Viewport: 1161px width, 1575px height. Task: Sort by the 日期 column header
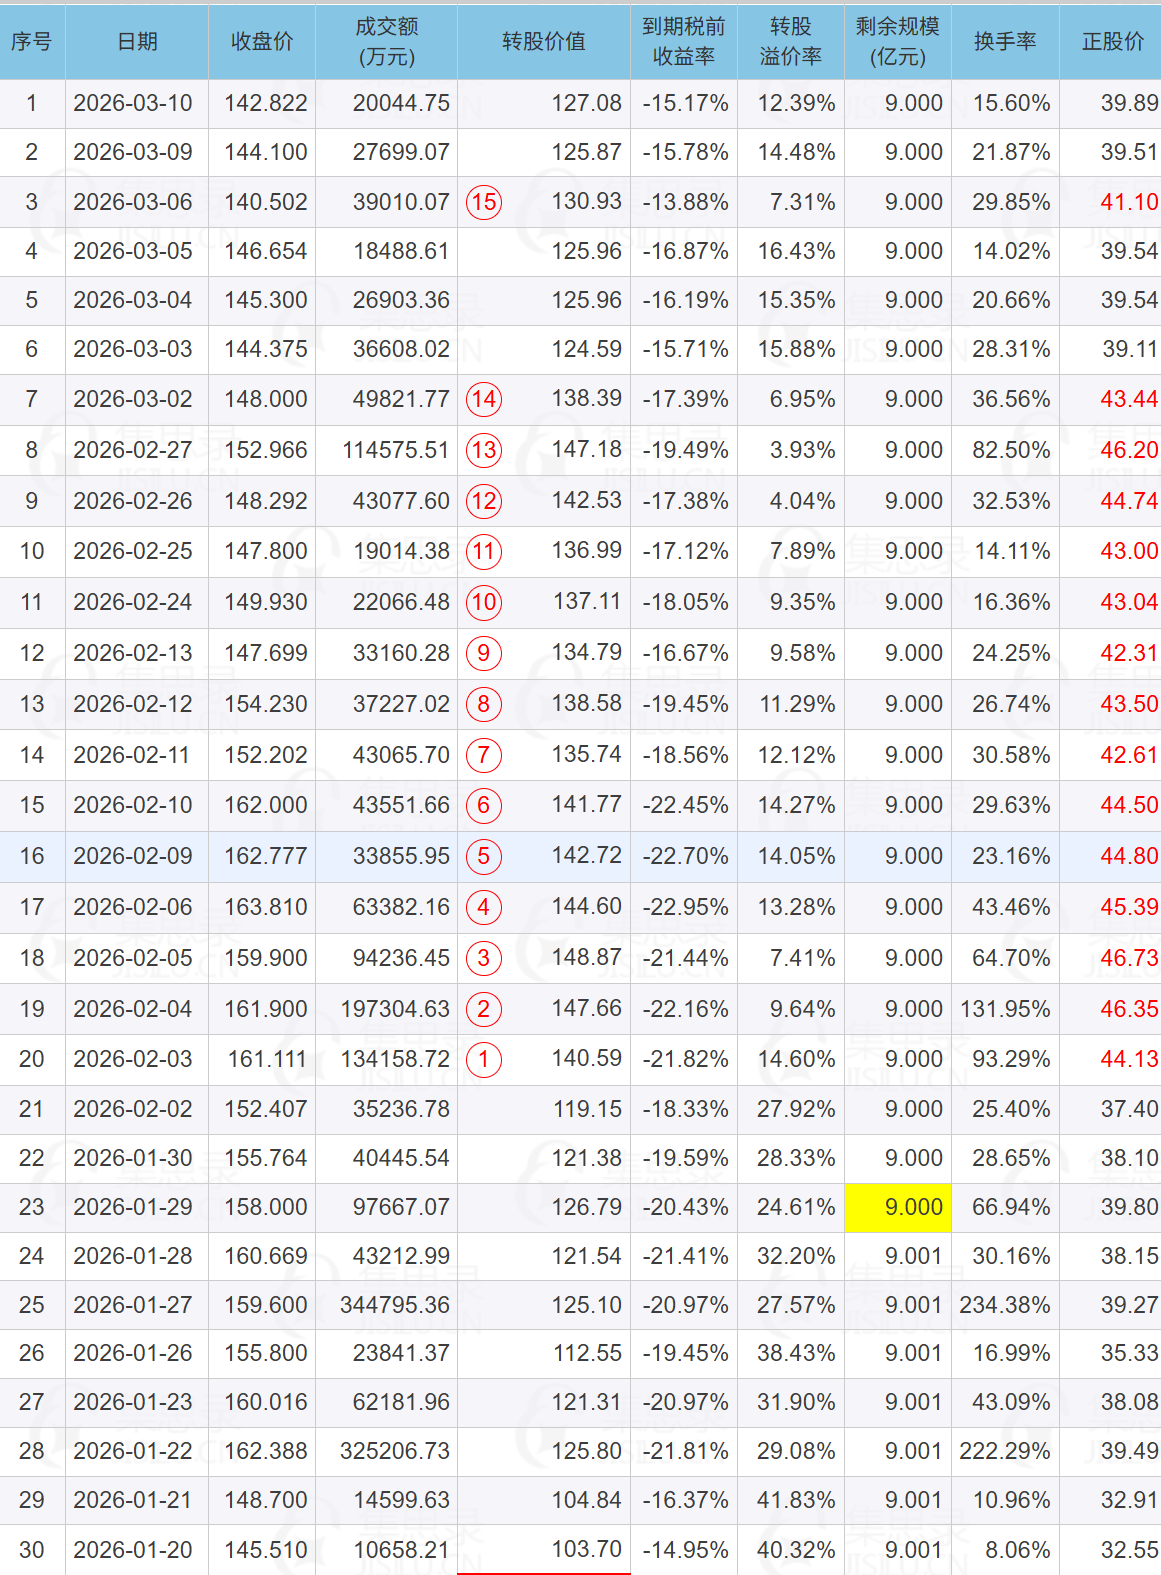(137, 41)
